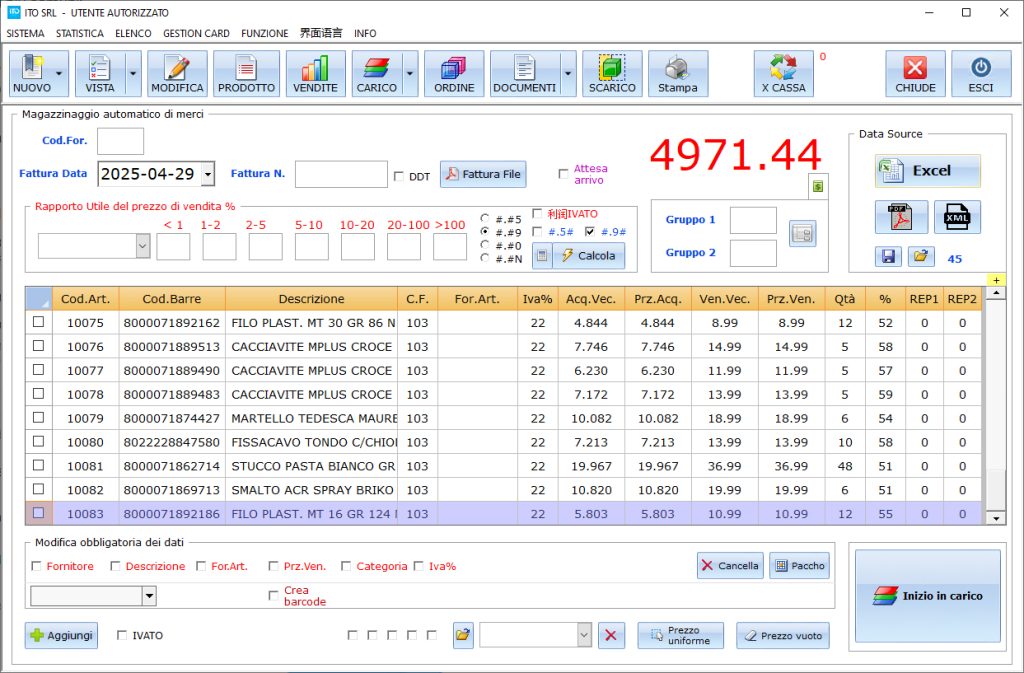Click the Excel data source button
The width and height of the screenshot is (1024, 673).
coord(928,171)
